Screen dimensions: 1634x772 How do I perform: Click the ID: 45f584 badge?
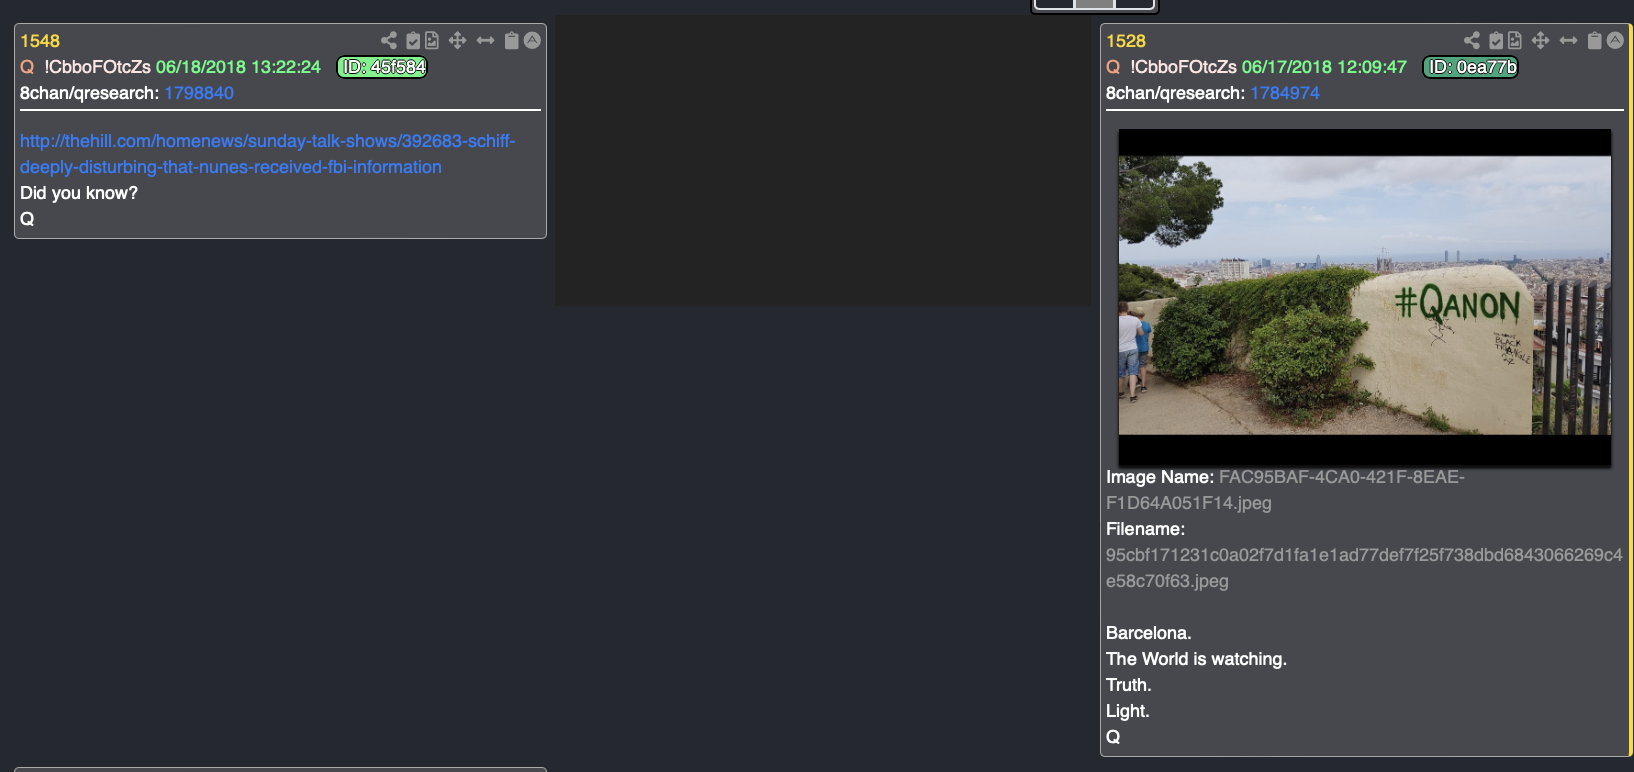[x=382, y=67]
